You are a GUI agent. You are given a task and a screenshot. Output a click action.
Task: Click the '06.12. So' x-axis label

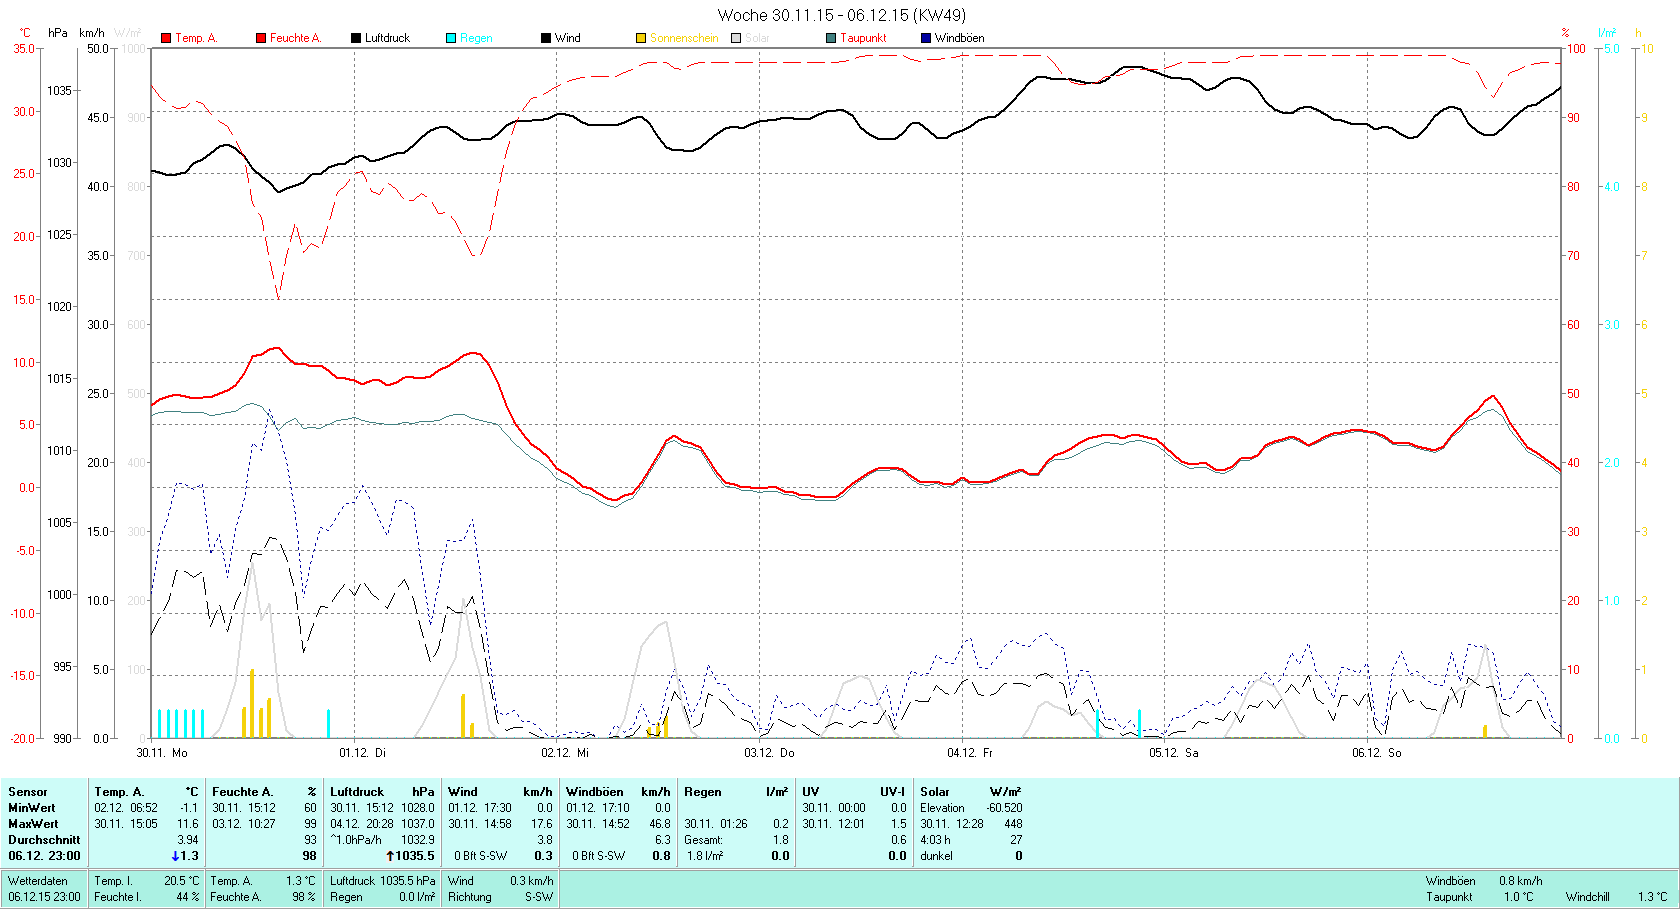[1377, 753]
